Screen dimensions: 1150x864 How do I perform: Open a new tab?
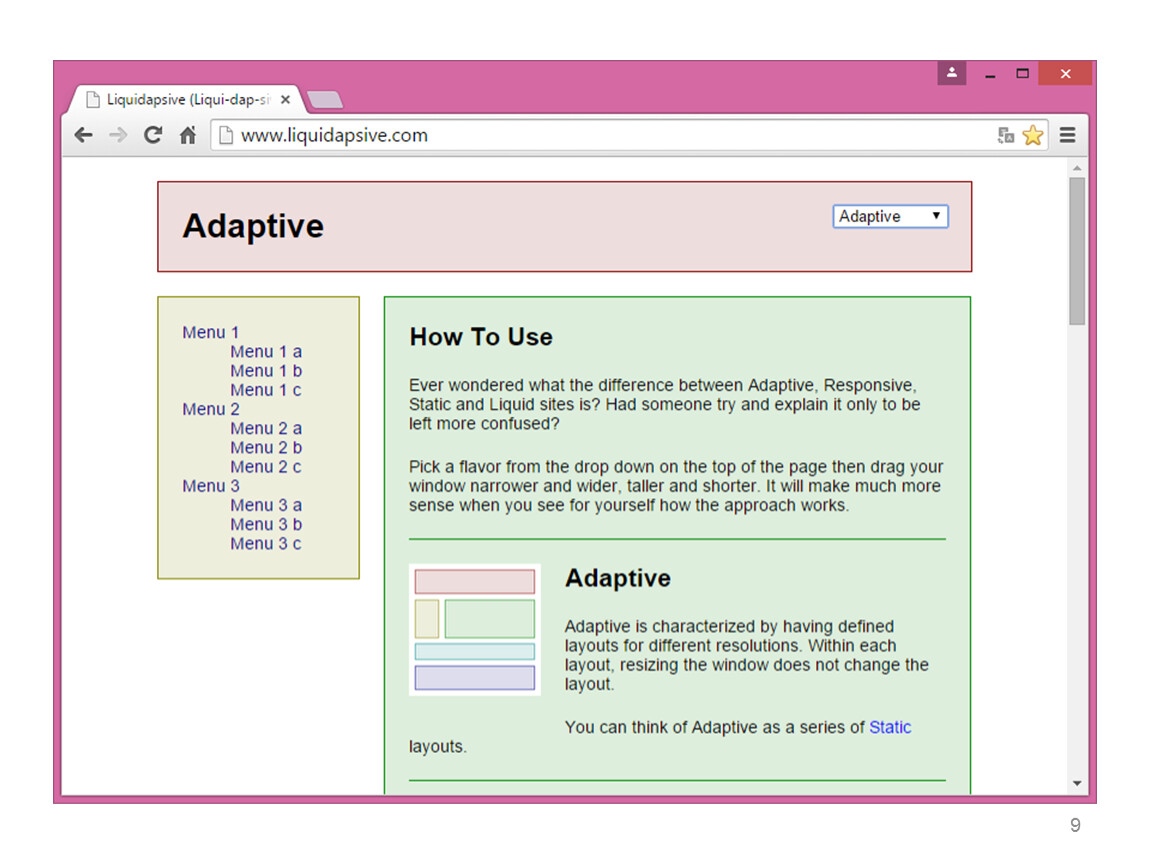point(325,100)
